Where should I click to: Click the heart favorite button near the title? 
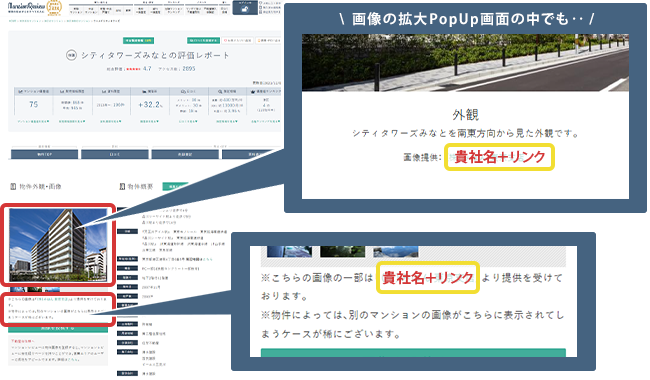pos(237,41)
